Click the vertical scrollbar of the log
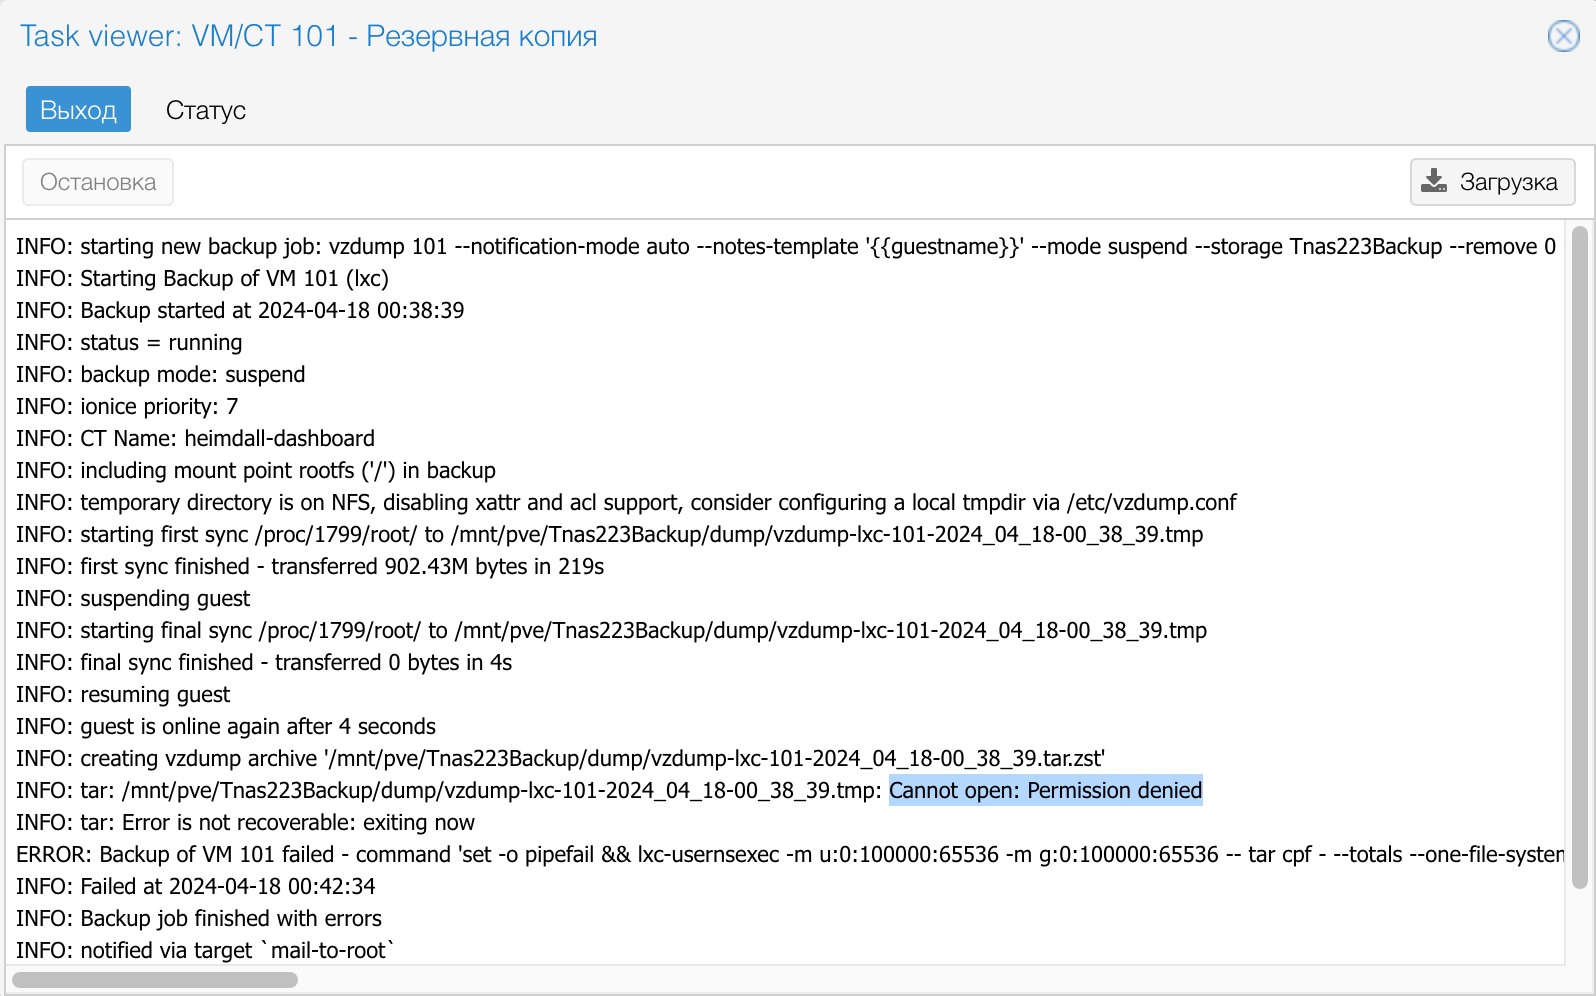This screenshot has height=996, width=1596. [x=1579, y=557]
